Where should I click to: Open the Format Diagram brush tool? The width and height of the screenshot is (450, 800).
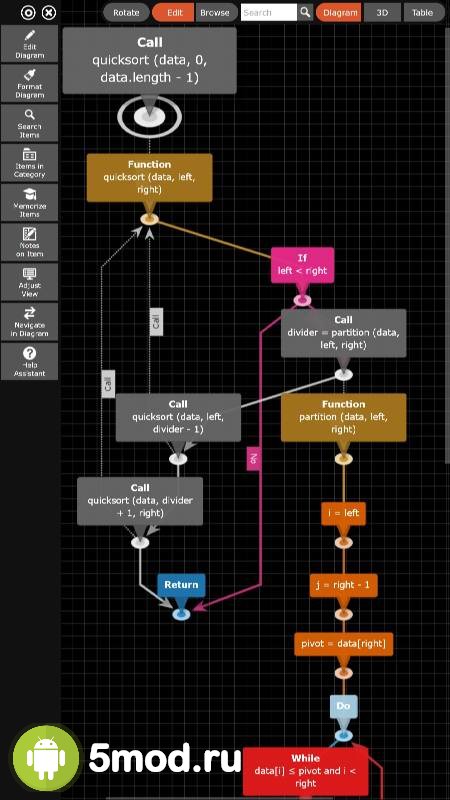30,83
